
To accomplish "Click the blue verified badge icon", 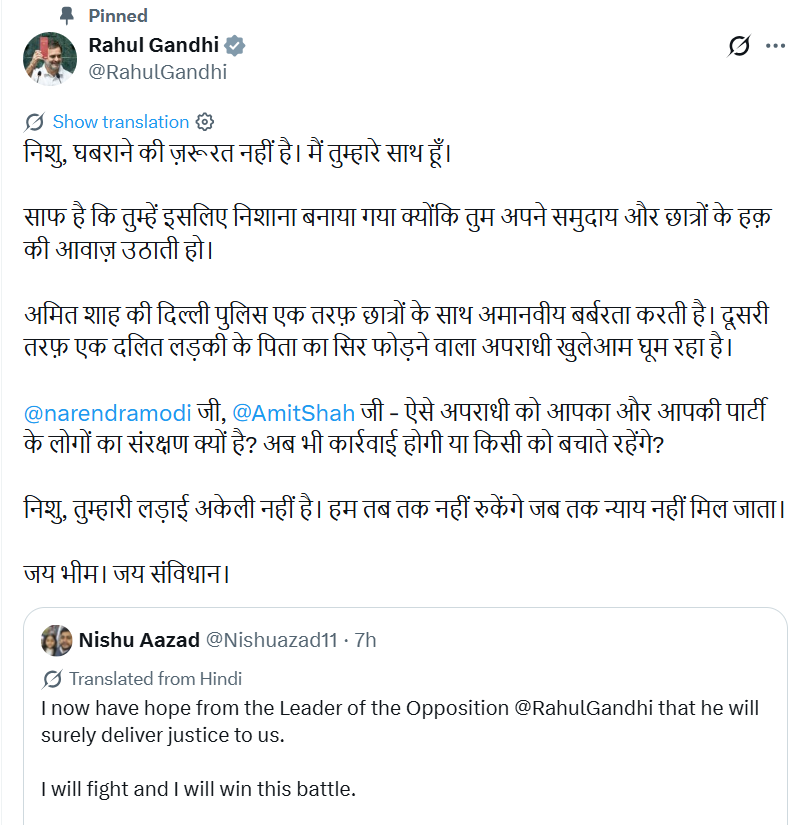I will tap(235, 46).
